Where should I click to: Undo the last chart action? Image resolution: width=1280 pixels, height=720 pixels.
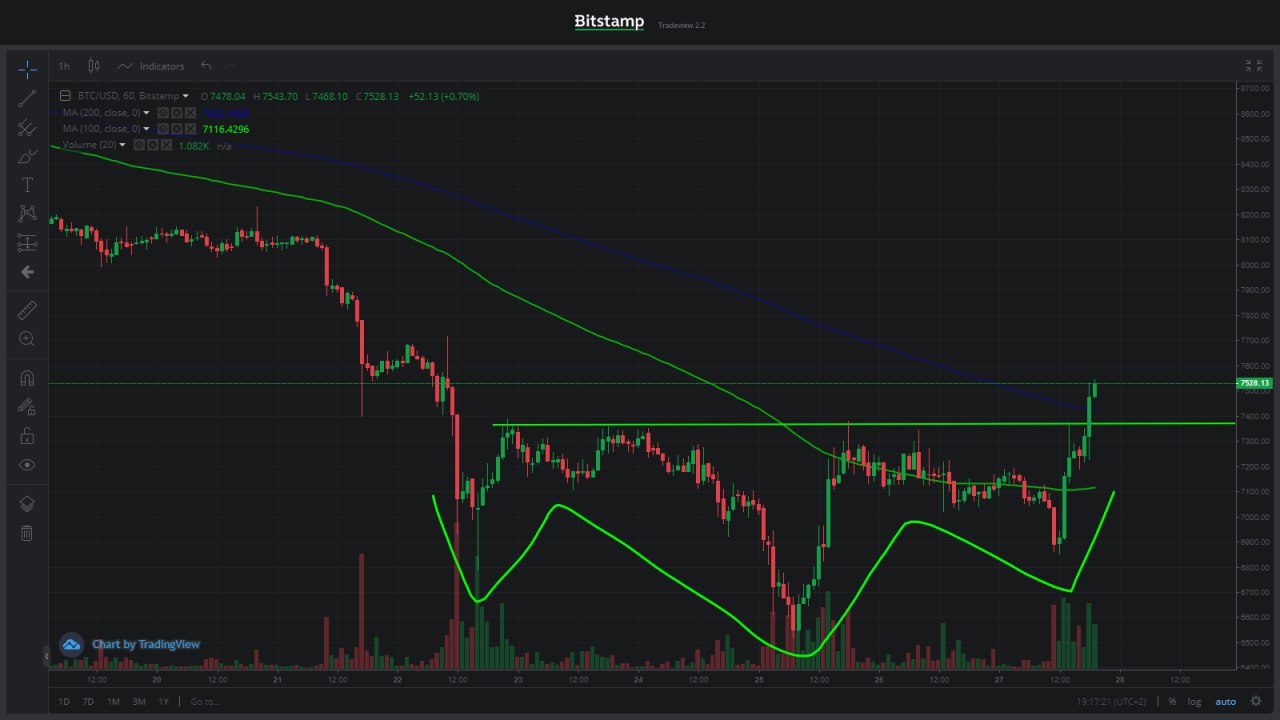tap(206, 66)
